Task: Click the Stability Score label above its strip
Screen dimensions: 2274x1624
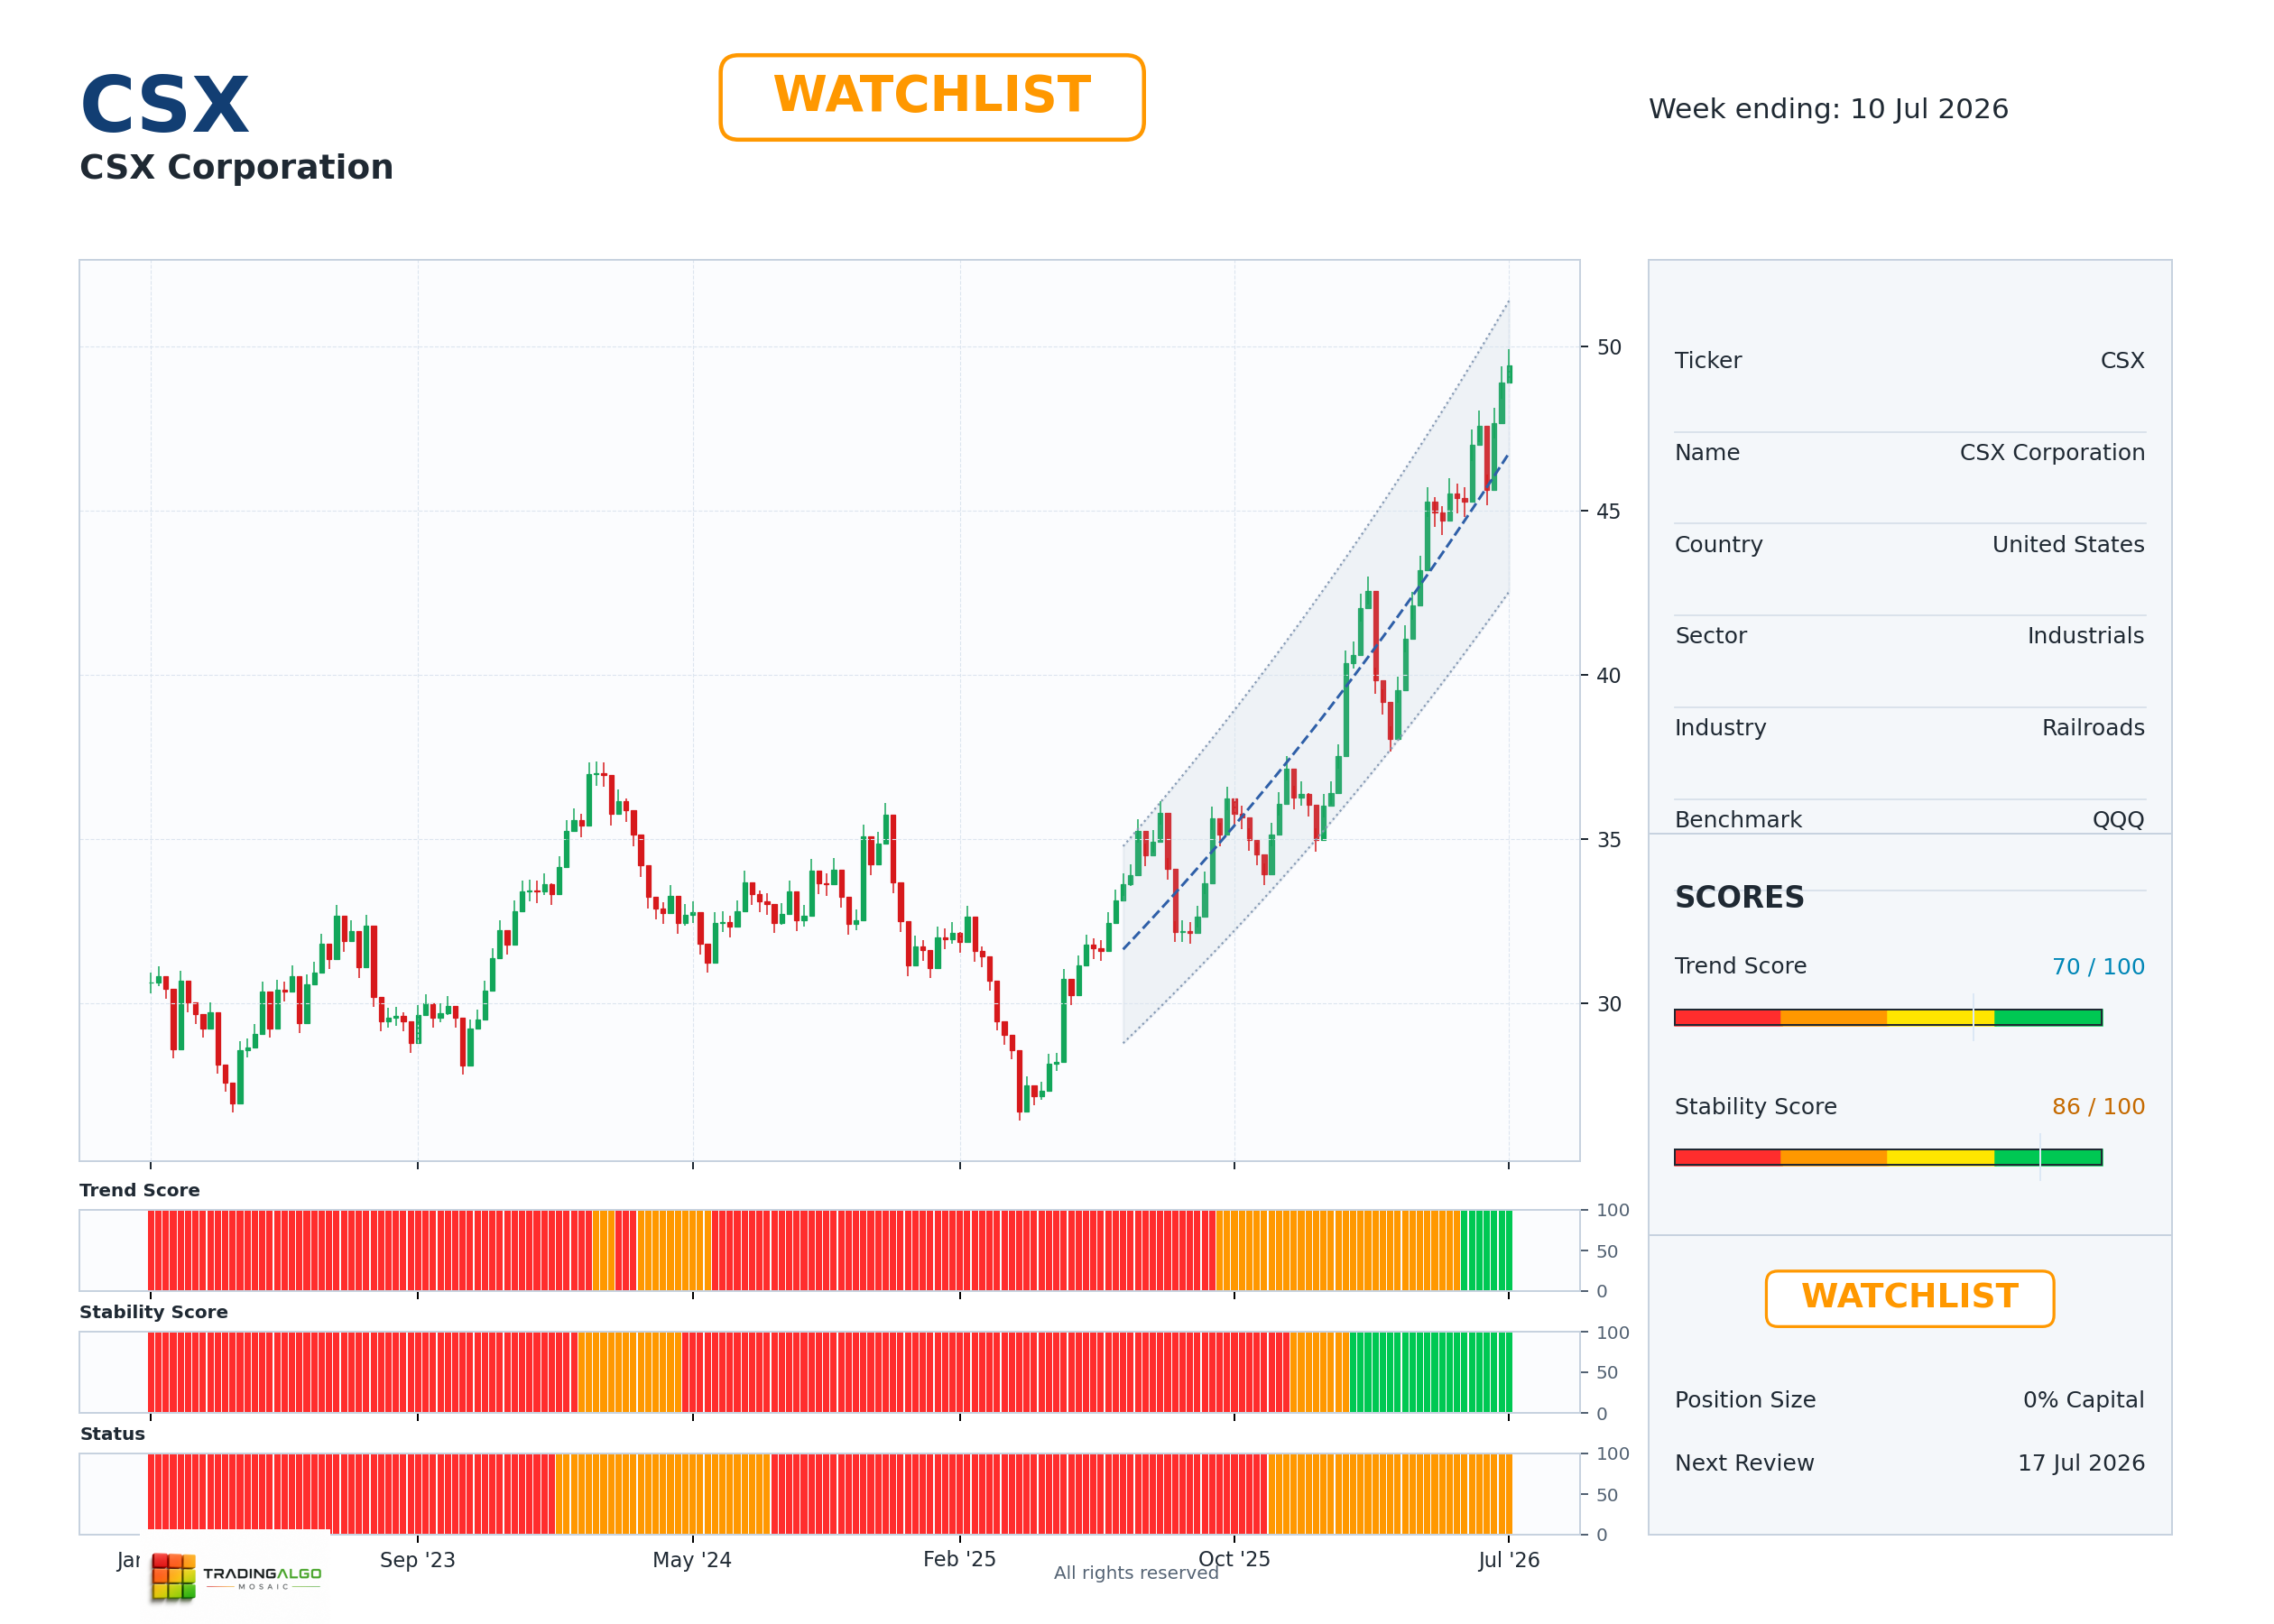Action: pos(154,1313)
